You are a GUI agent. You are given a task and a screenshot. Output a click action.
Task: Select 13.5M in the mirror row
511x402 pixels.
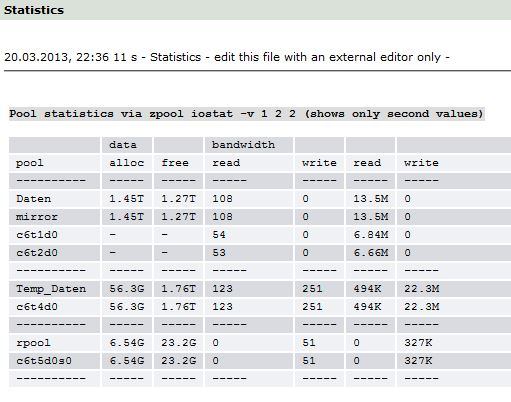click(371, 217)
